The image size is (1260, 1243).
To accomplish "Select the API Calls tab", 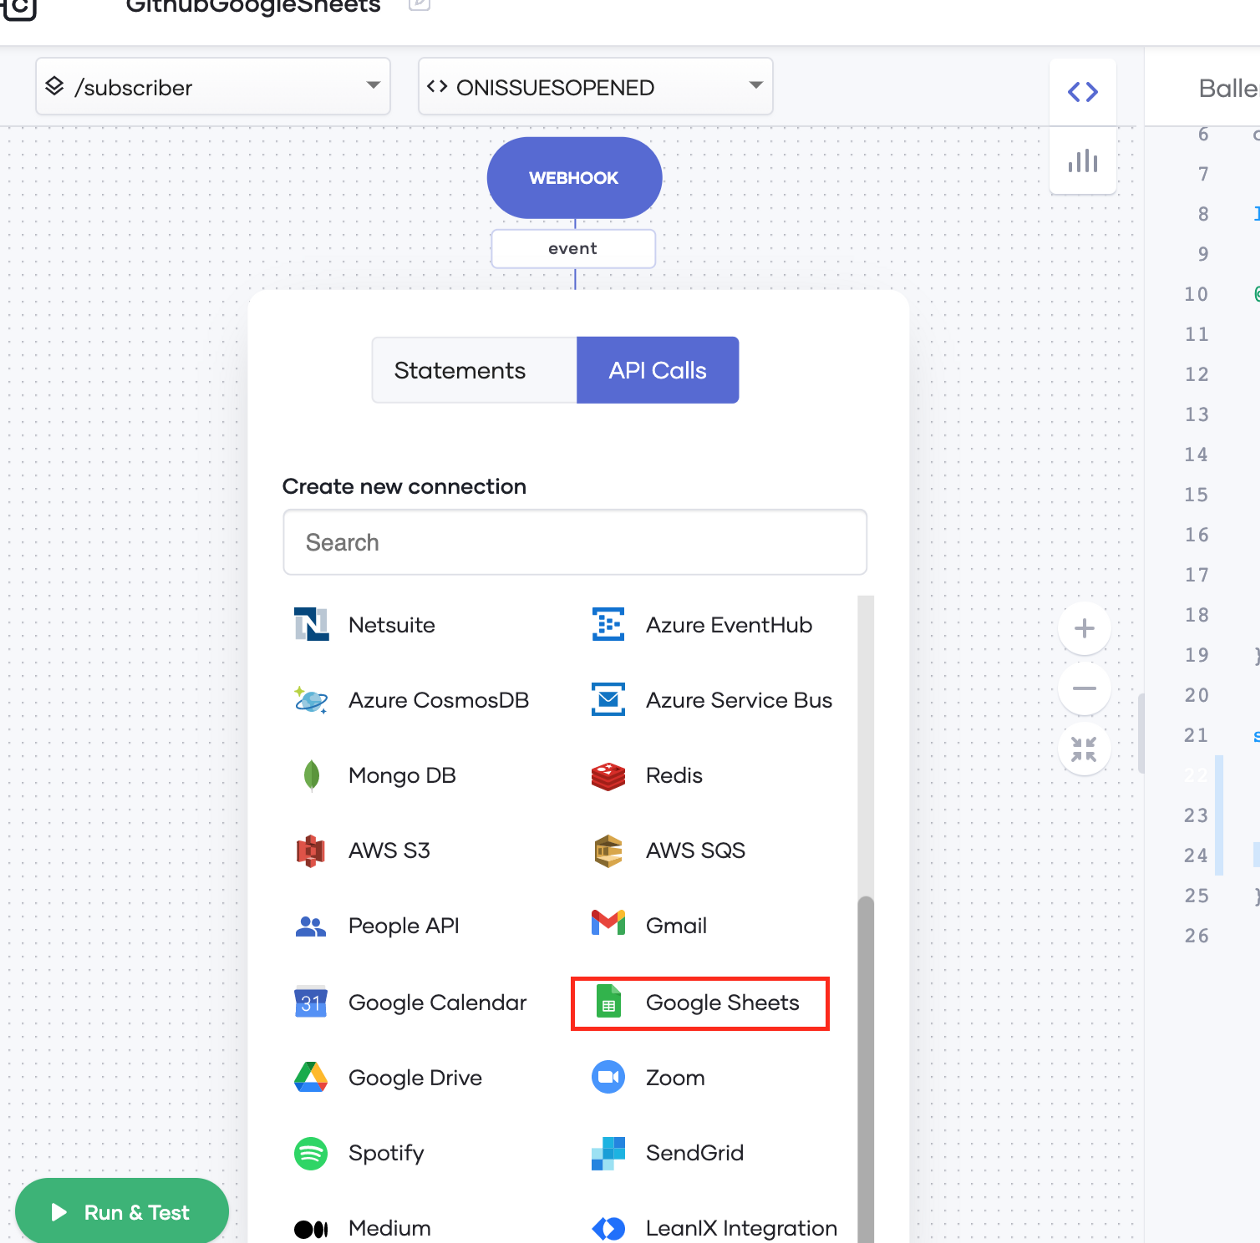I will (658, 370).
